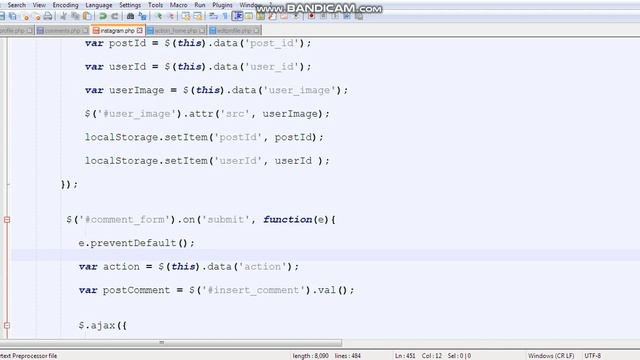Click the Windows (CR LF) status field

tap(551, 356)
